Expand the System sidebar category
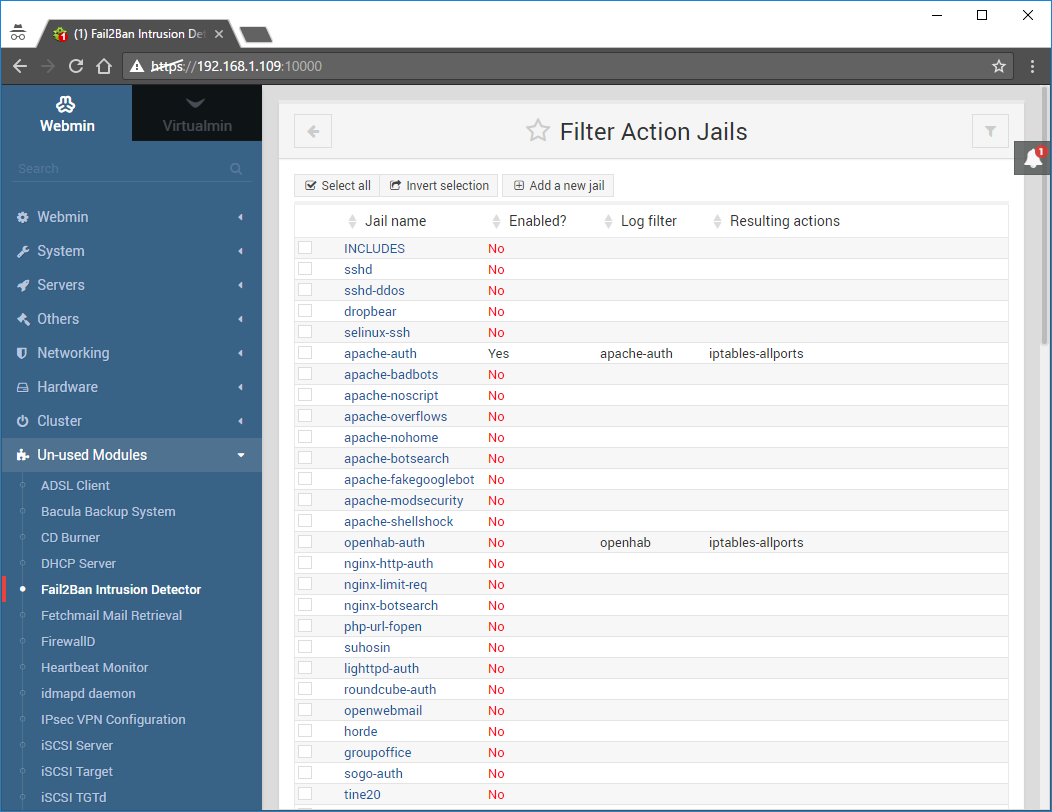The width and height of the screenshot is (1052, 812). [131, 251]
